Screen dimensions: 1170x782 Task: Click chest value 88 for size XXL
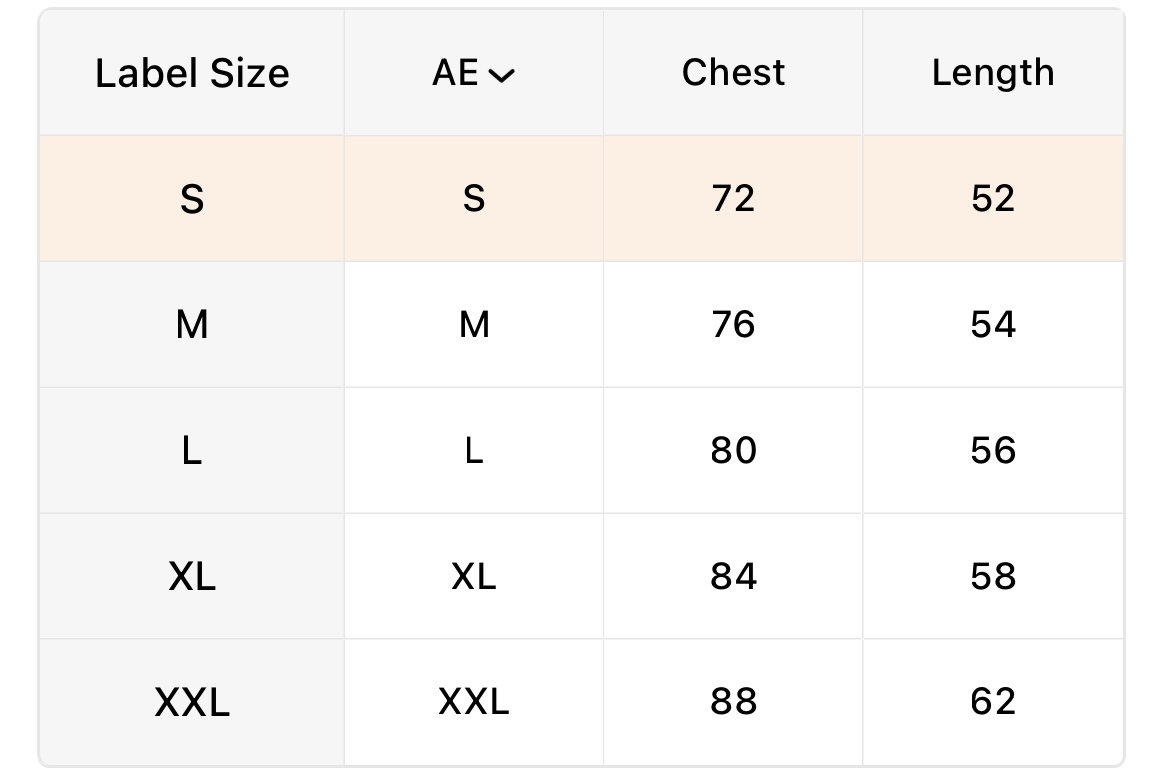tap(733, 702)
